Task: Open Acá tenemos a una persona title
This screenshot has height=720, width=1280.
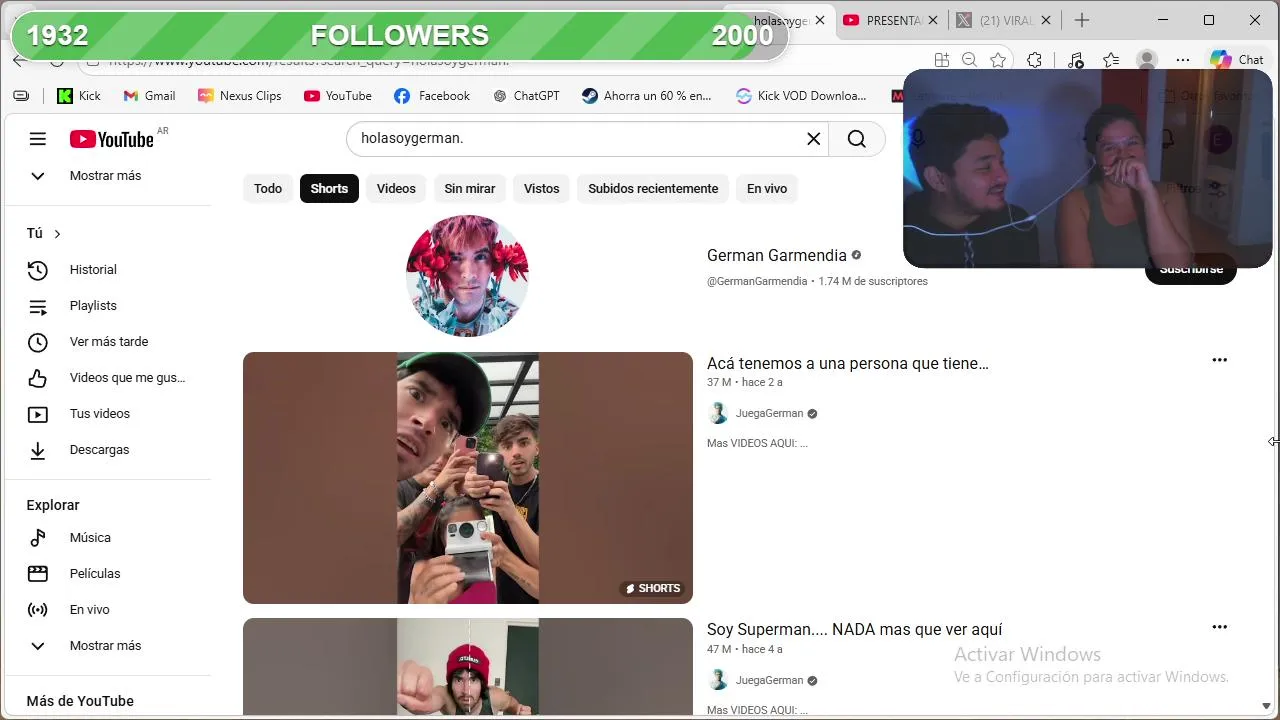Action: coord(848,364)
